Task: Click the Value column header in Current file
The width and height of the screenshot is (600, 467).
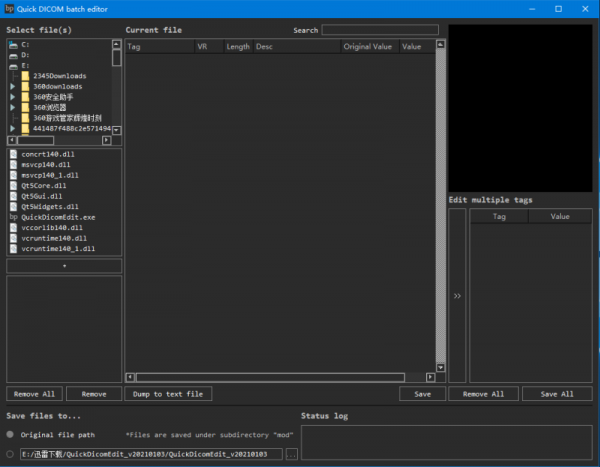Action: pos(417,47)
